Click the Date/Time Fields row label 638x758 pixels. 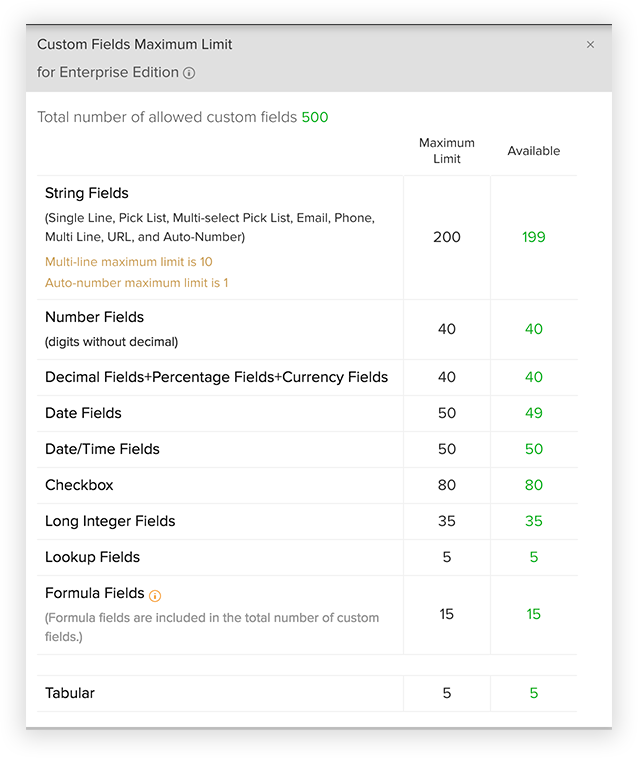click(102, 449)
